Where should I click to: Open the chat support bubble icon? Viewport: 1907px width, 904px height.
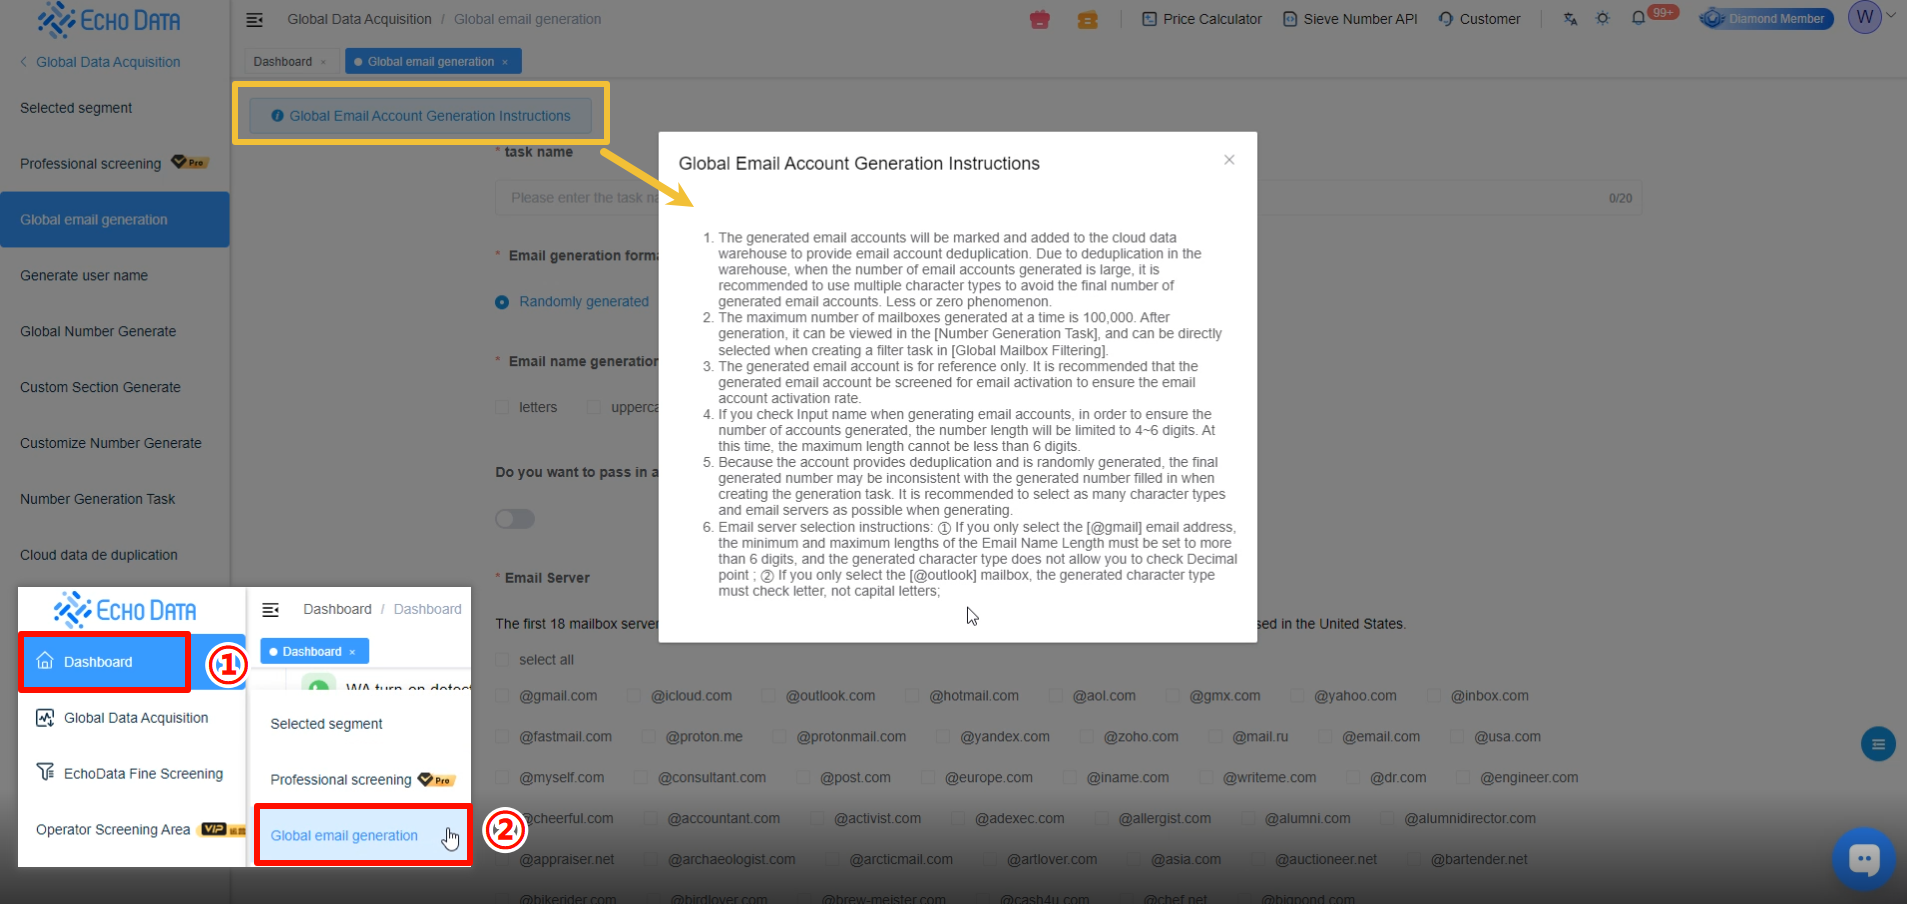pos(1863,859)
